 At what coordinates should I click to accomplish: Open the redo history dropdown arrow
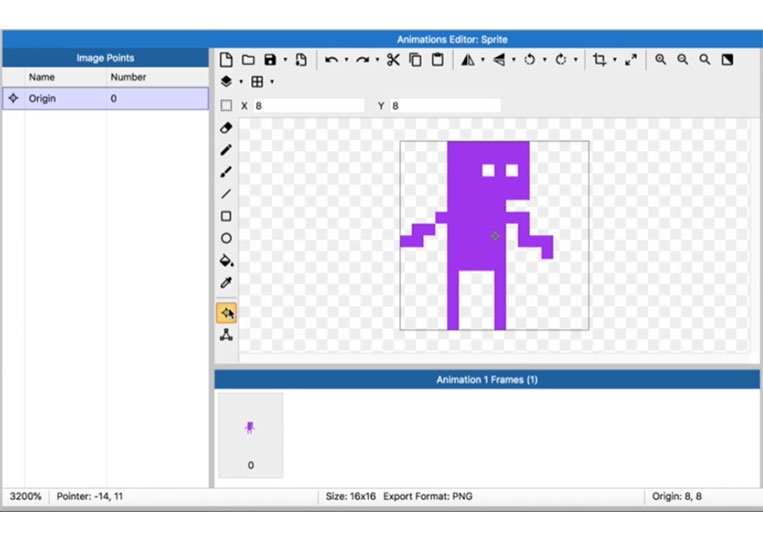coord(377,60)
